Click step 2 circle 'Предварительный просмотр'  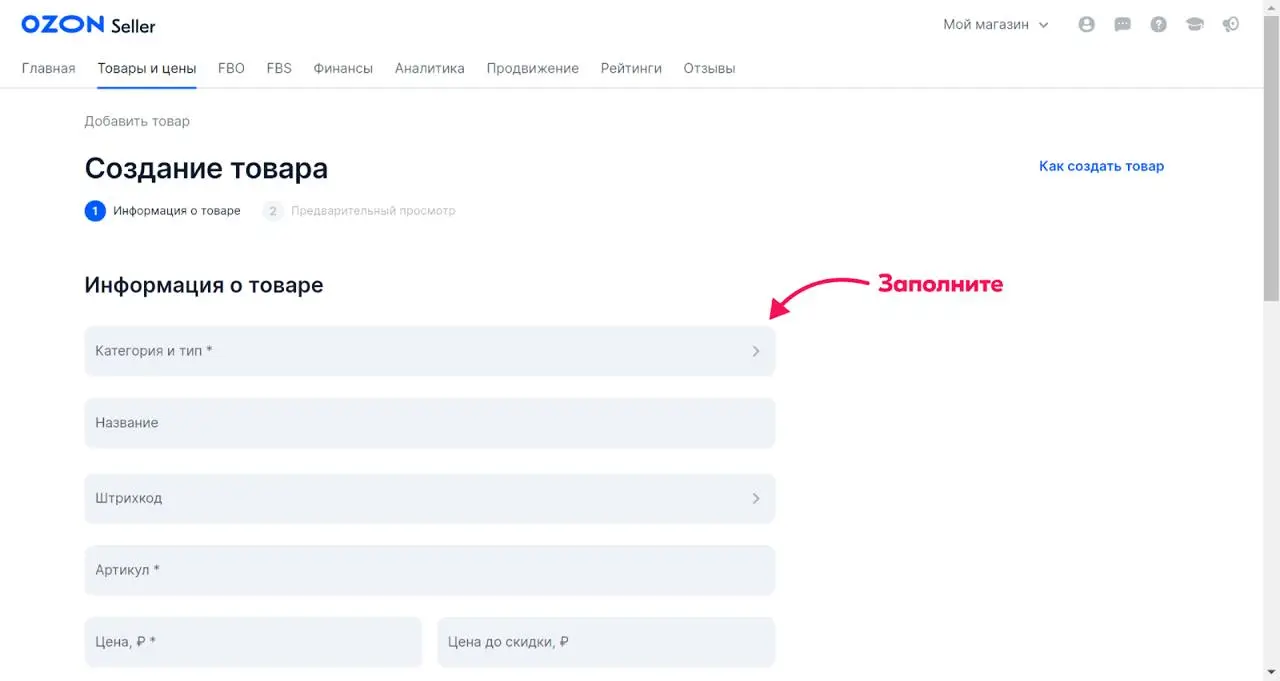(x=273, y=211)
